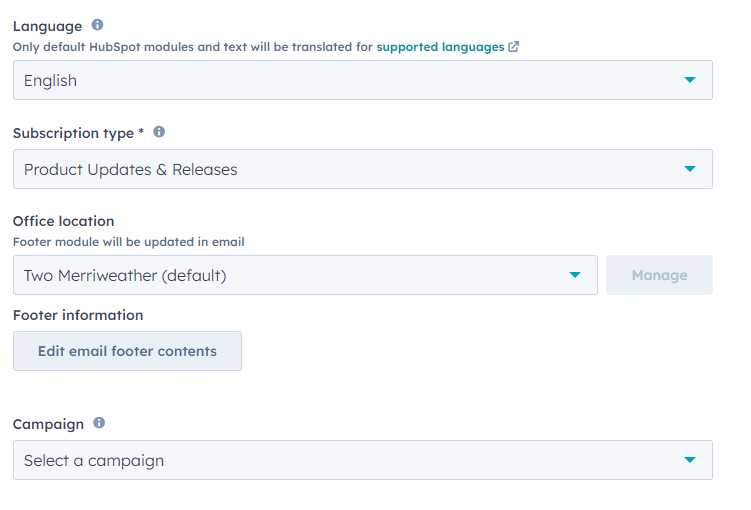
Task: Click the English text in Language field
Action: 50,80
